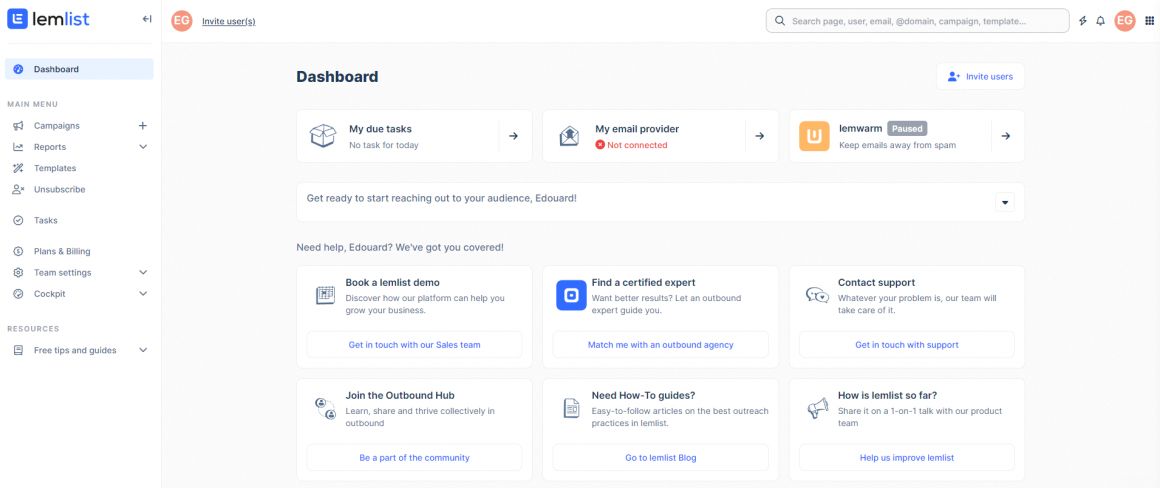Expand the Get ready to start panel
Viewport: 1160px width, 488px height.
tap(1005, 202)
